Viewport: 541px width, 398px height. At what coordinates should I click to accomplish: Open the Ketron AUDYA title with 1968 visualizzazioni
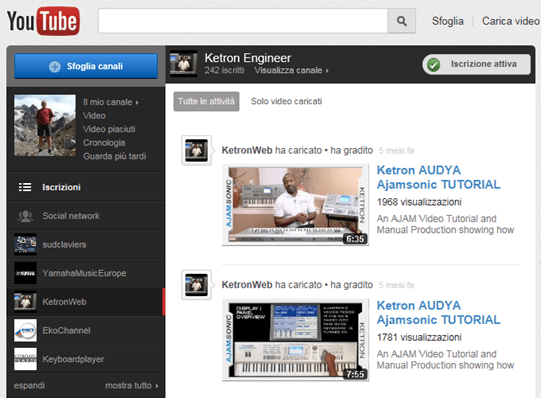coord(439,177)
